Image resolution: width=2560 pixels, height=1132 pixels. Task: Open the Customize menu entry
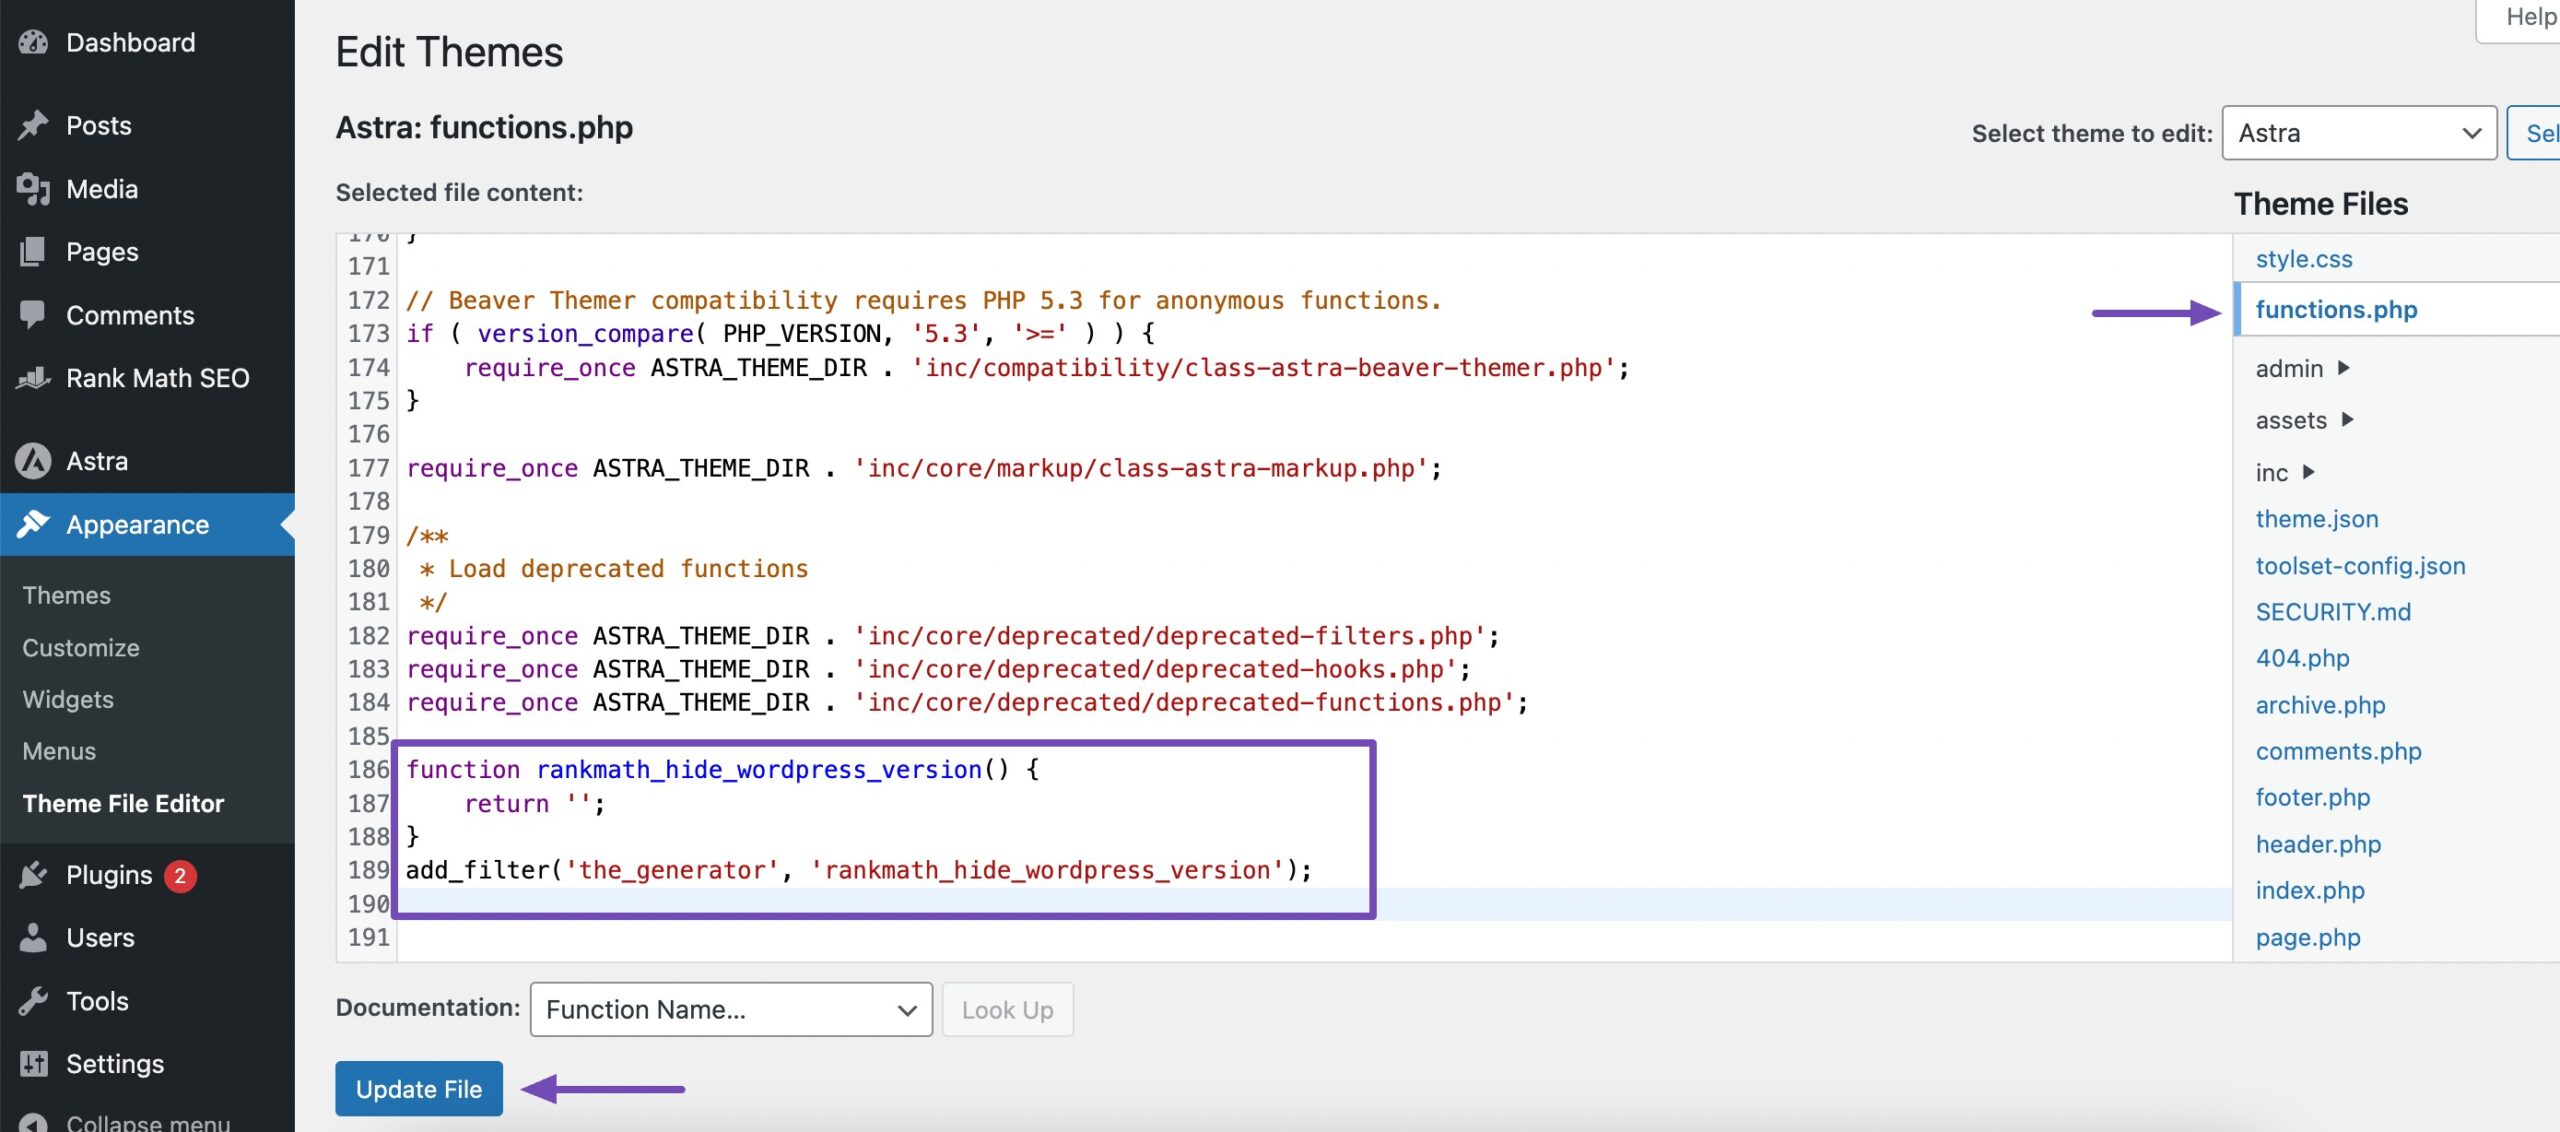click(x=80, y=647)
